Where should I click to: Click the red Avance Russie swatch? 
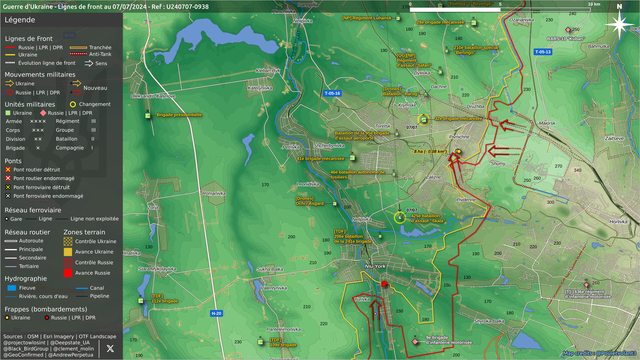(68, 273)
